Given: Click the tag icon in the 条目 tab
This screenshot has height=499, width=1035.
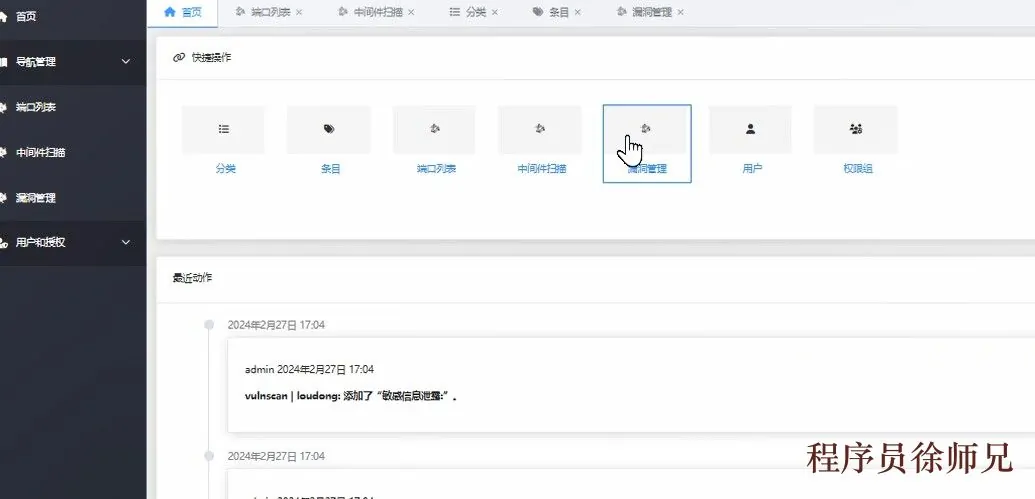Looking at the screenshot, I should (538, 12).
